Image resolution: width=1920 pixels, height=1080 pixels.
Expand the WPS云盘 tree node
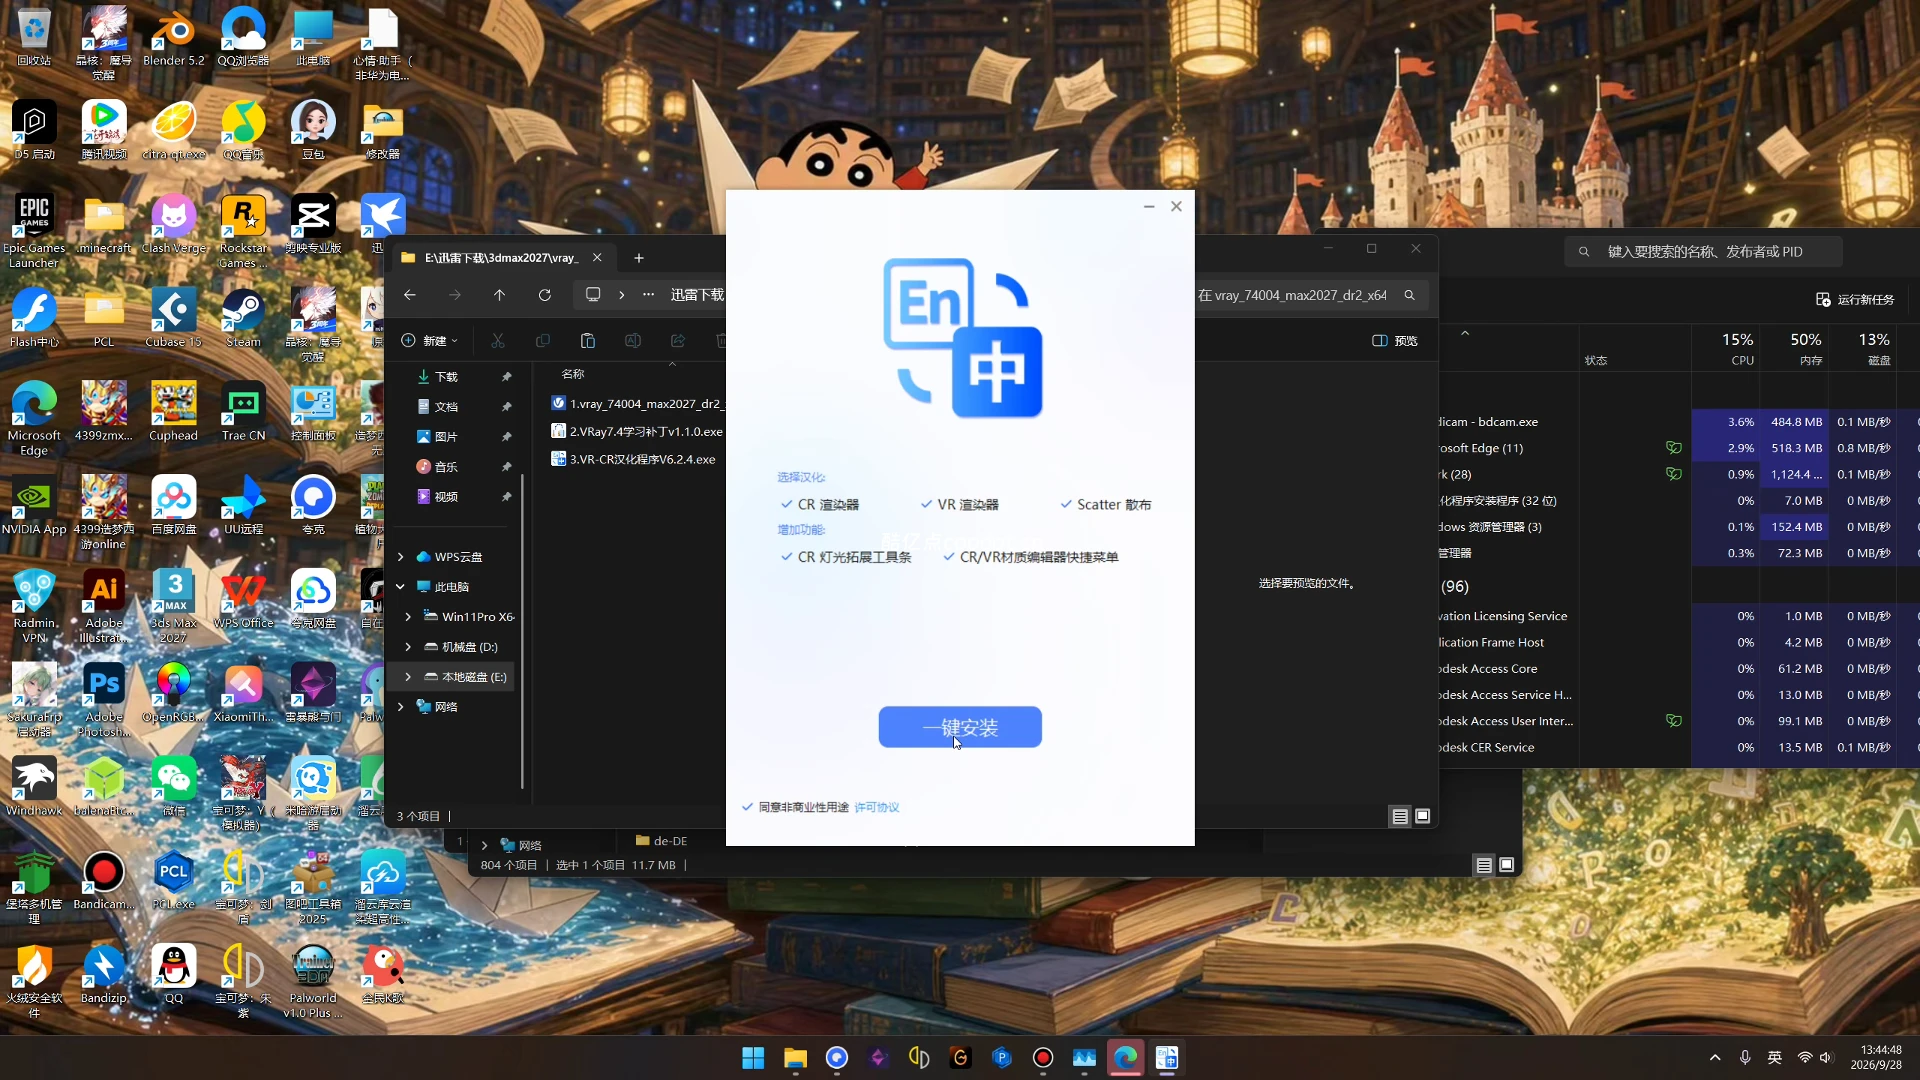[401, 557]
